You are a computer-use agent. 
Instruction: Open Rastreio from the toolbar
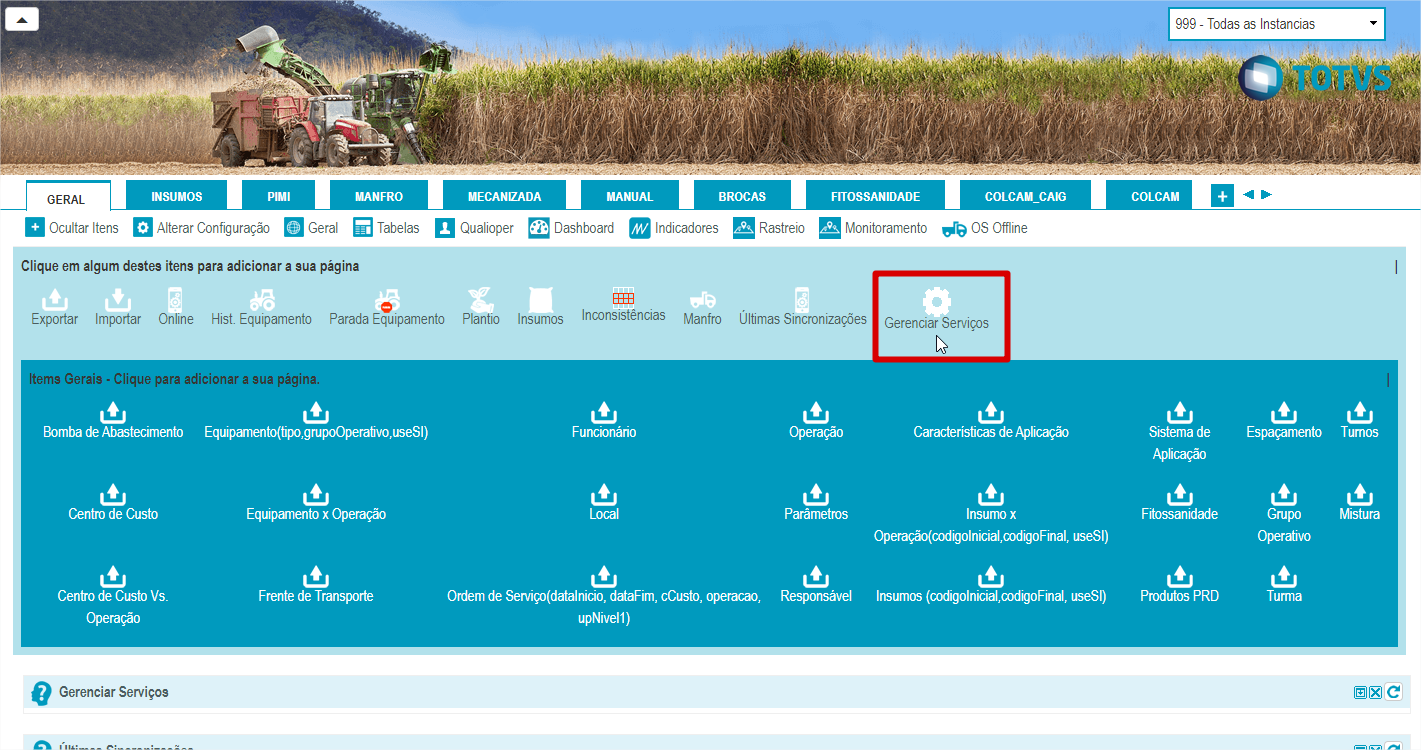tap(769, 228)
